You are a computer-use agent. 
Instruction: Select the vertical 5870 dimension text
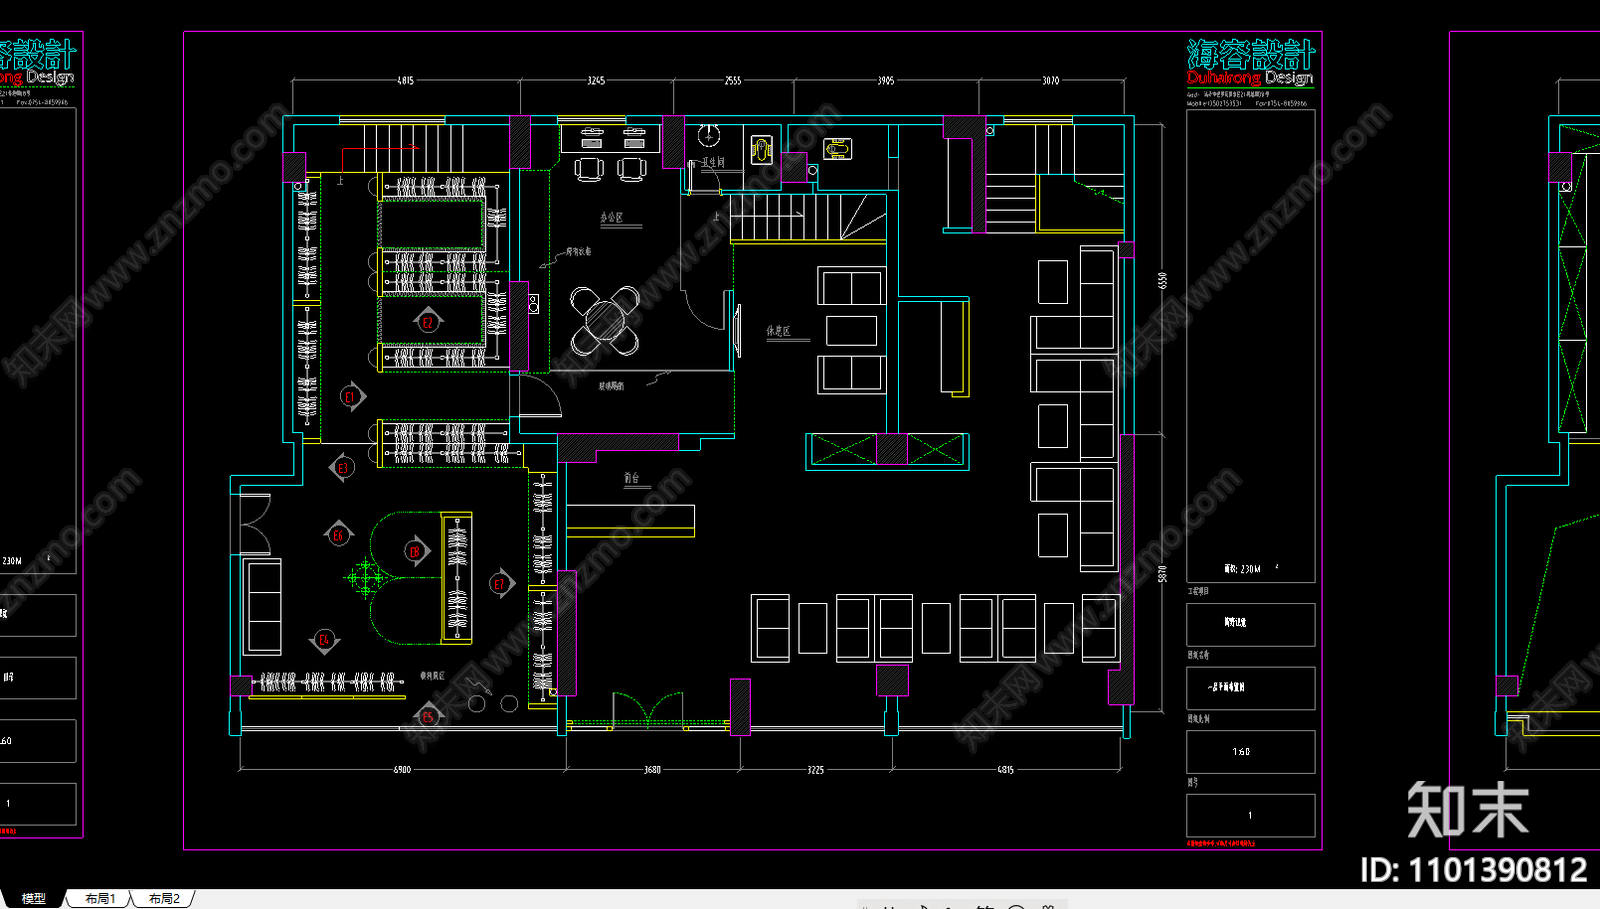point(1162,574)
